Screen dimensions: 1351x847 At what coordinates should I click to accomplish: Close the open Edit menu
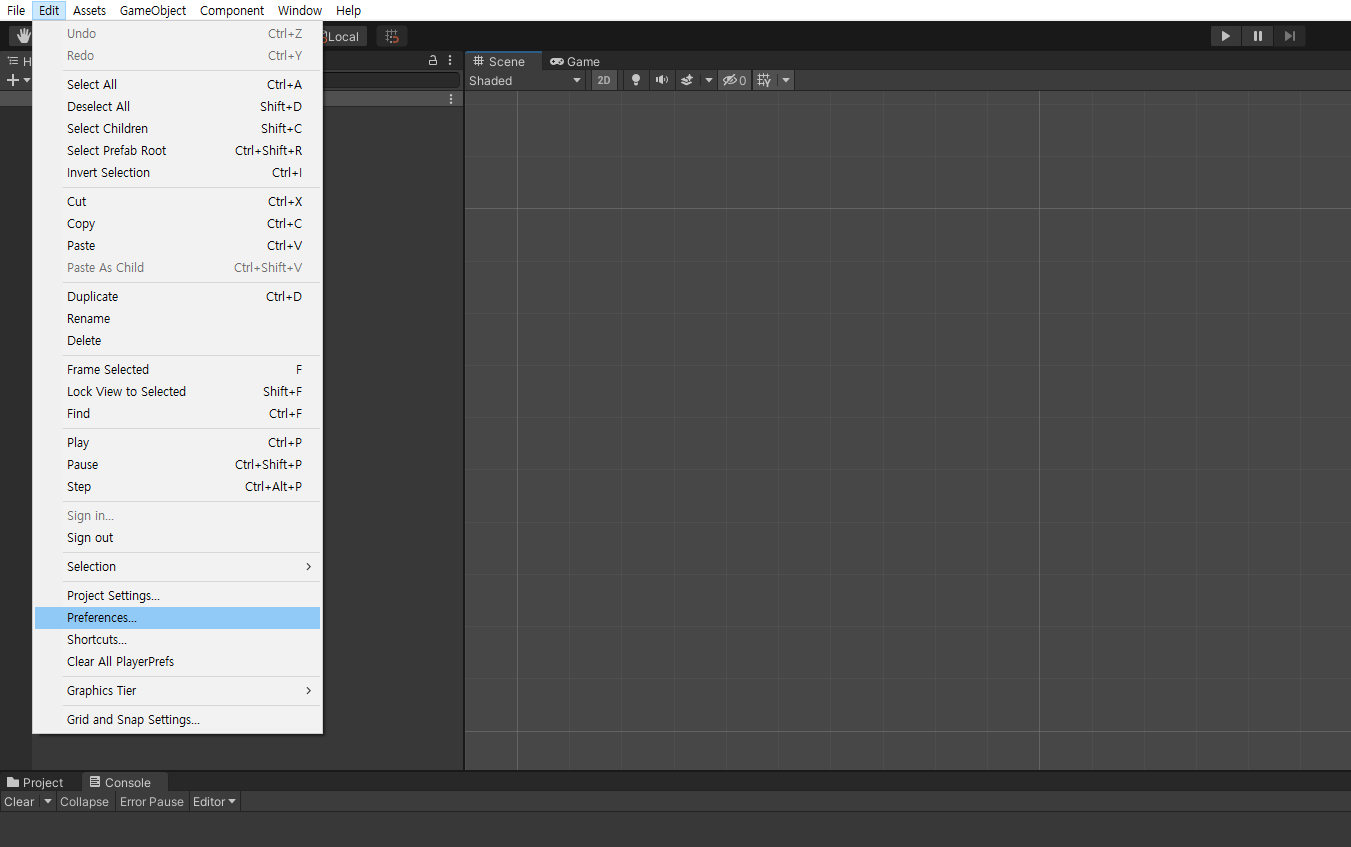[49, 10]
